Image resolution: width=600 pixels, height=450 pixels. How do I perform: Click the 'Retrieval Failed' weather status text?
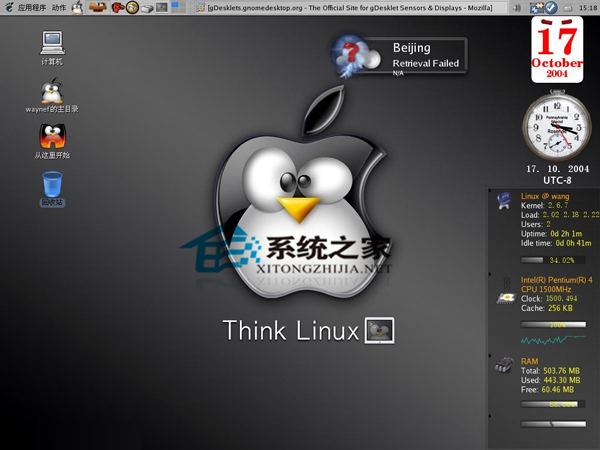[426, 63]
